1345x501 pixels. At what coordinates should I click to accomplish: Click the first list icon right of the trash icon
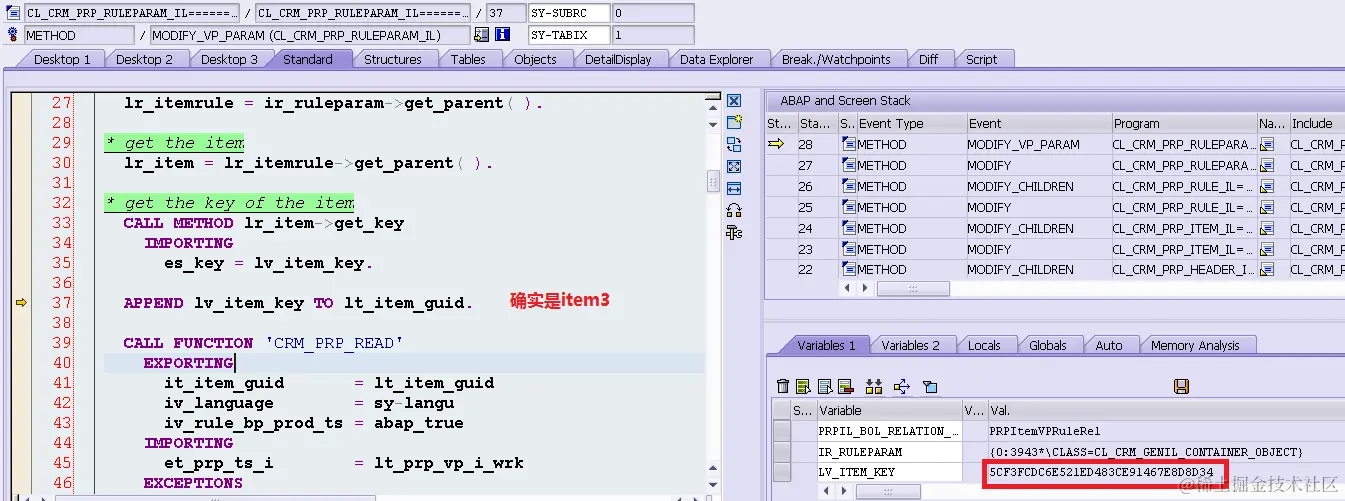(804, 386)
